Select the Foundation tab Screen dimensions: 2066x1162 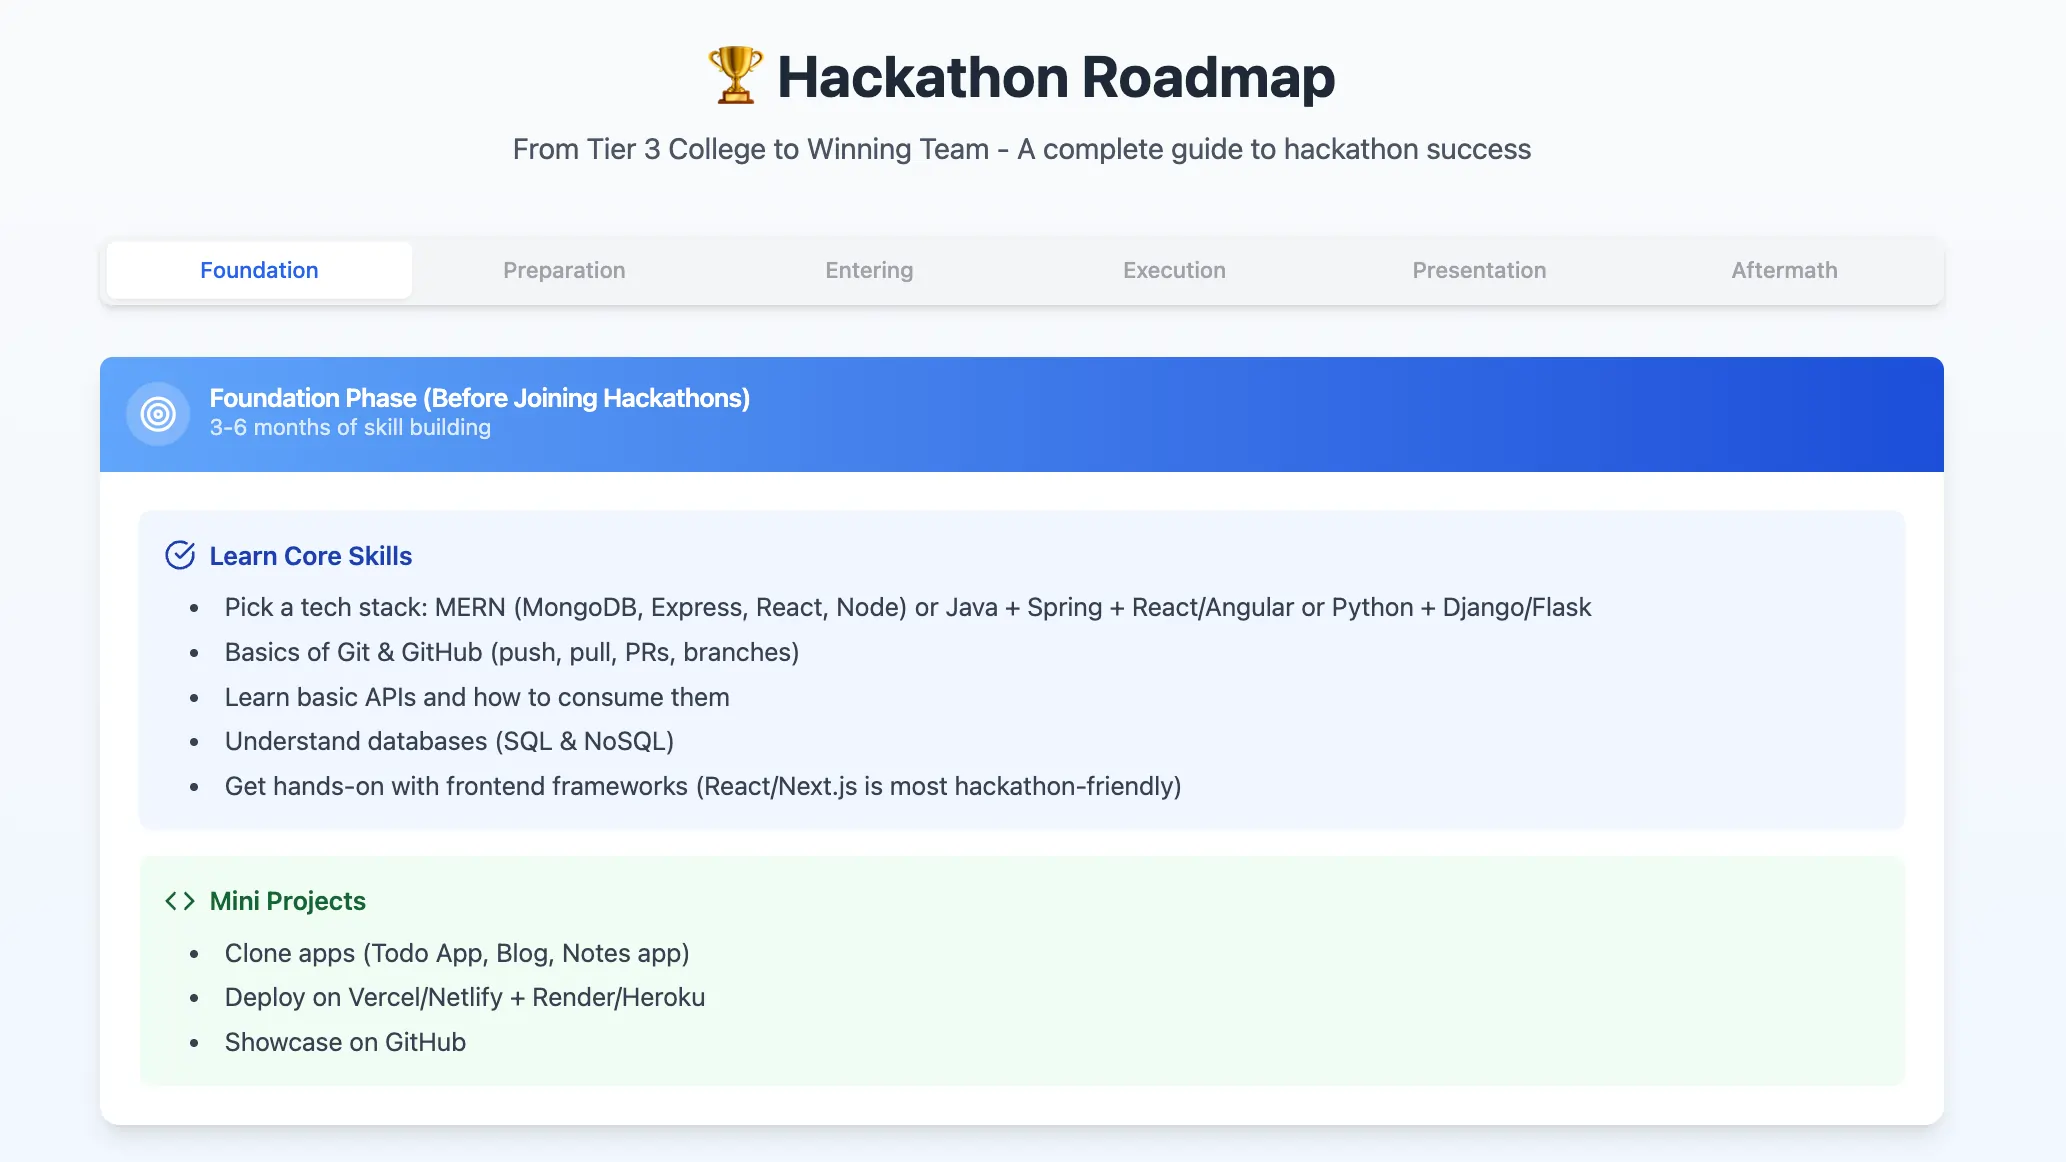pyautogui.click(x=259, y=270)
